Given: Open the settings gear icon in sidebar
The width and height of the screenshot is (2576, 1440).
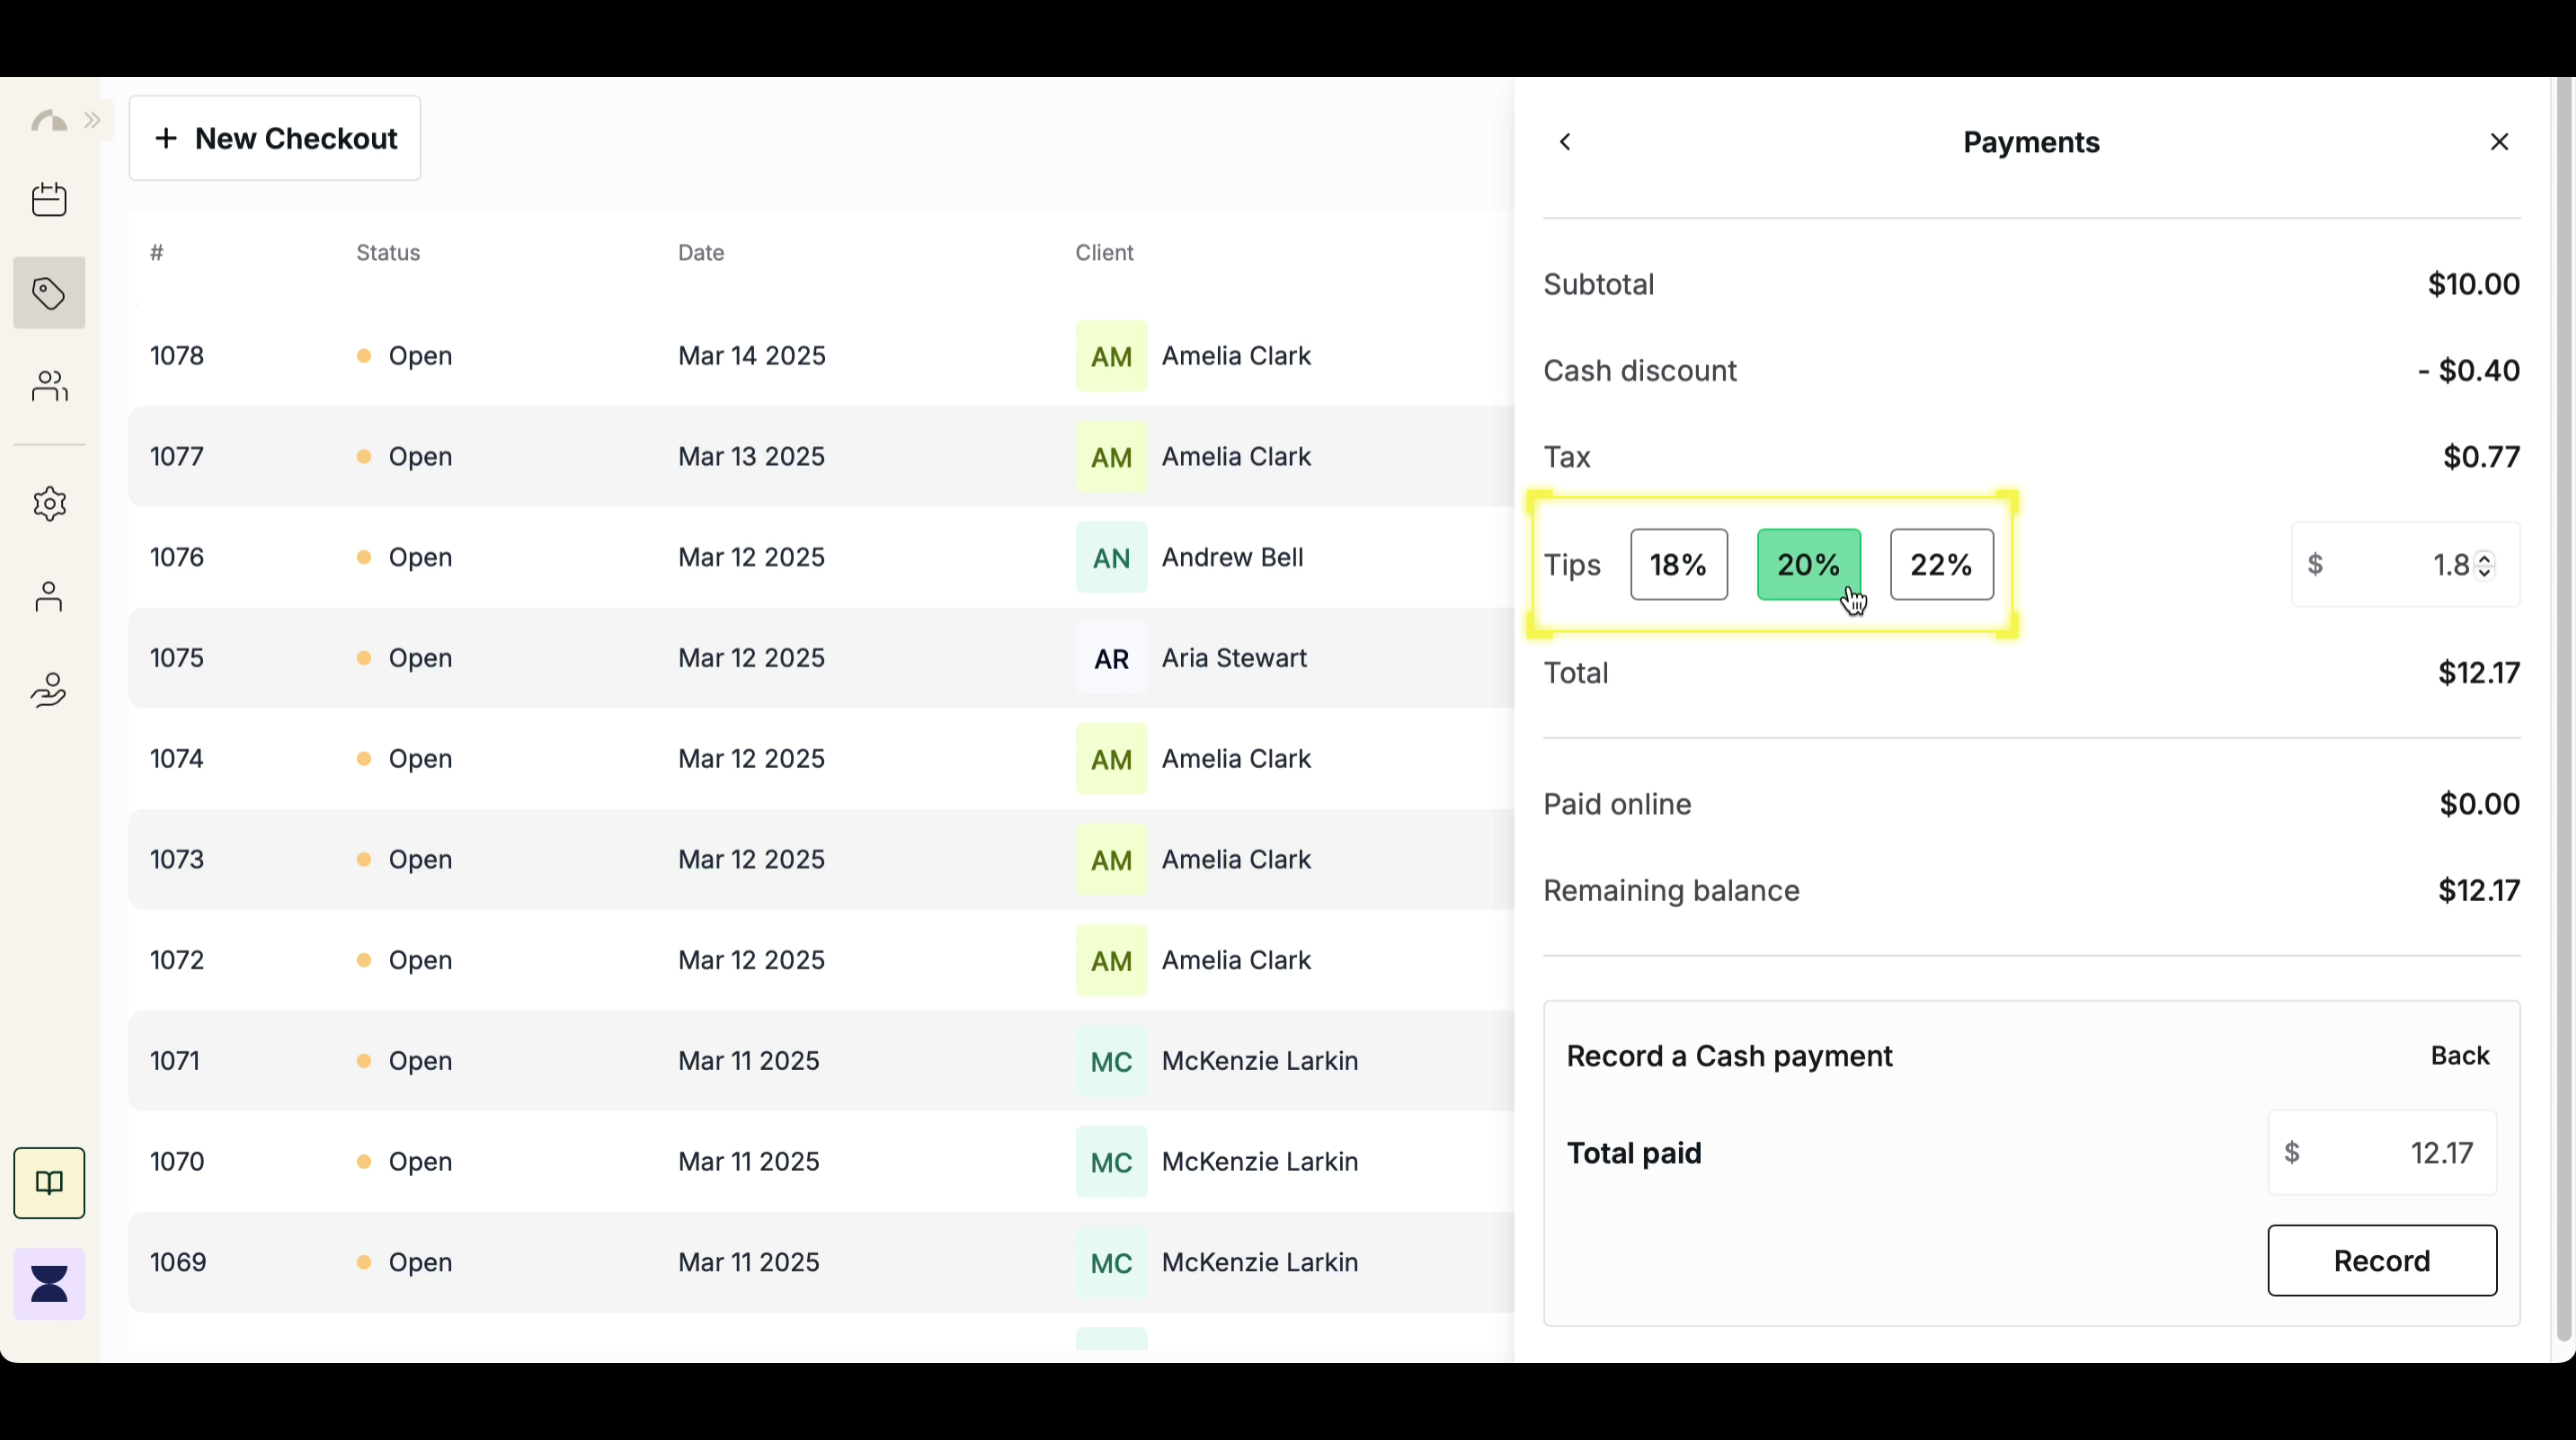Looking at the screenshot, I should (x=49, y=503).
